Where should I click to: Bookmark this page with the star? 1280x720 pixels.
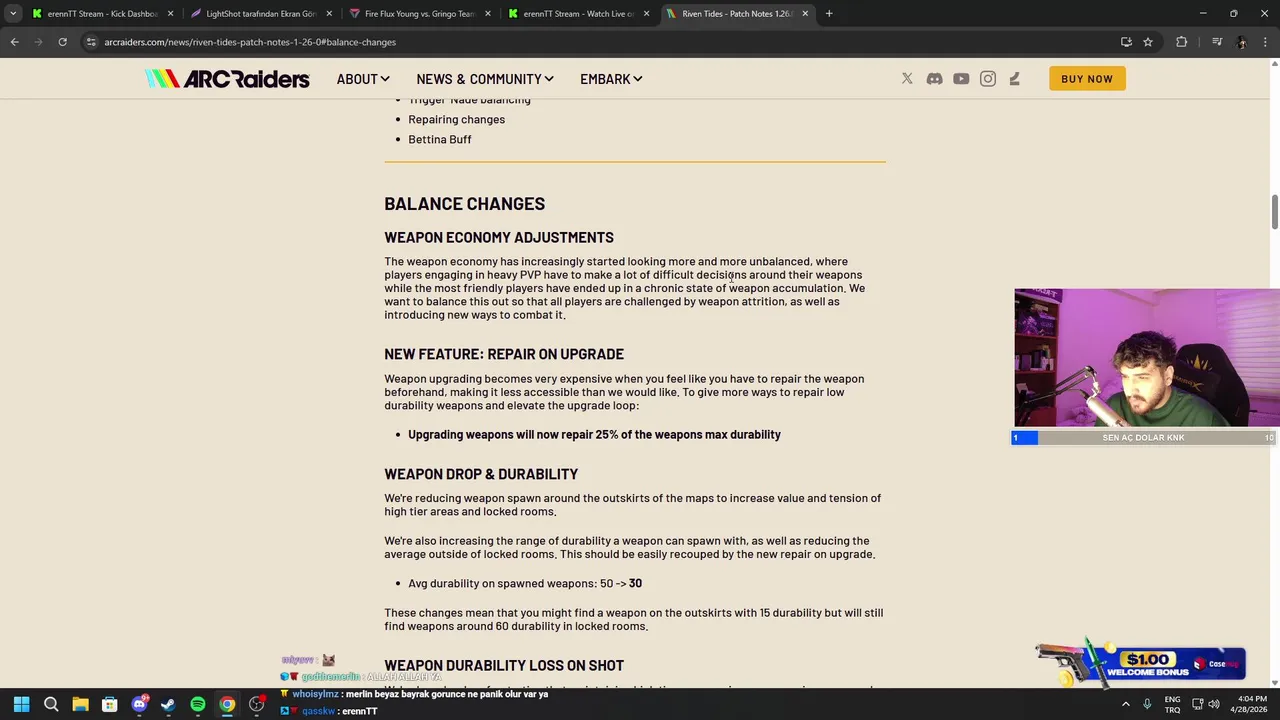click(1148, 42)
